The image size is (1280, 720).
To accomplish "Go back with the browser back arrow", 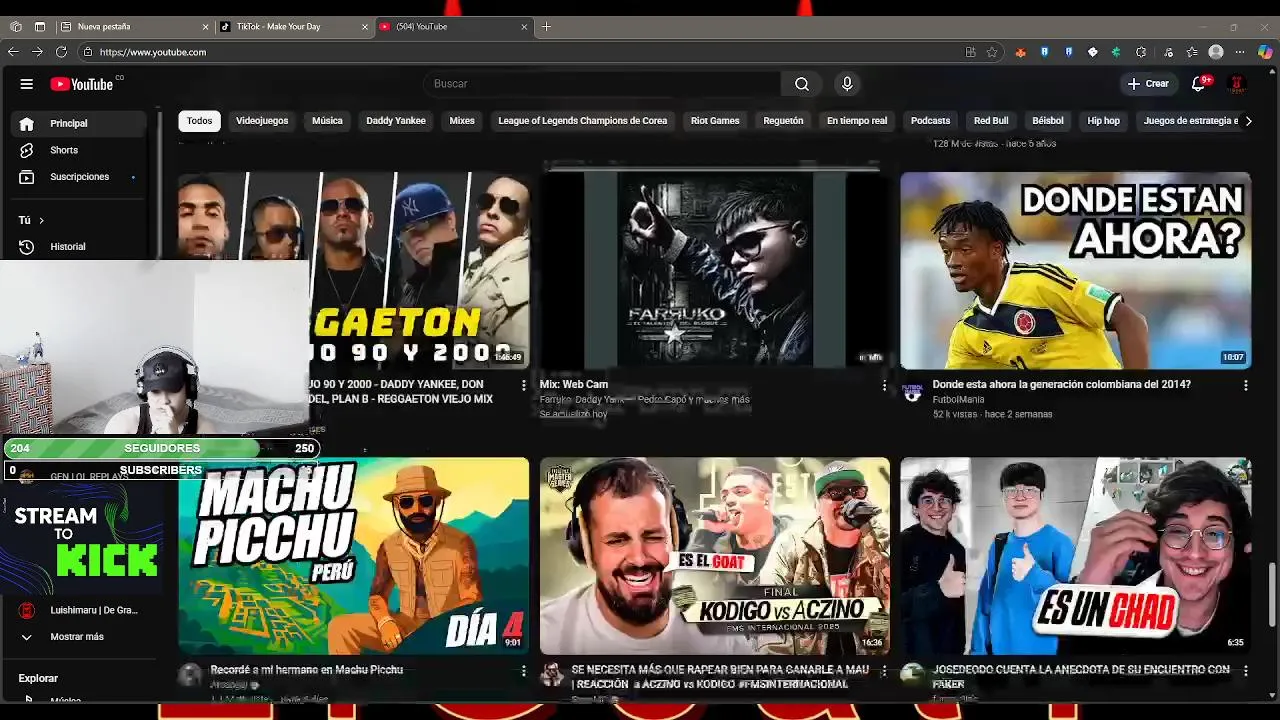I will 13,52.
